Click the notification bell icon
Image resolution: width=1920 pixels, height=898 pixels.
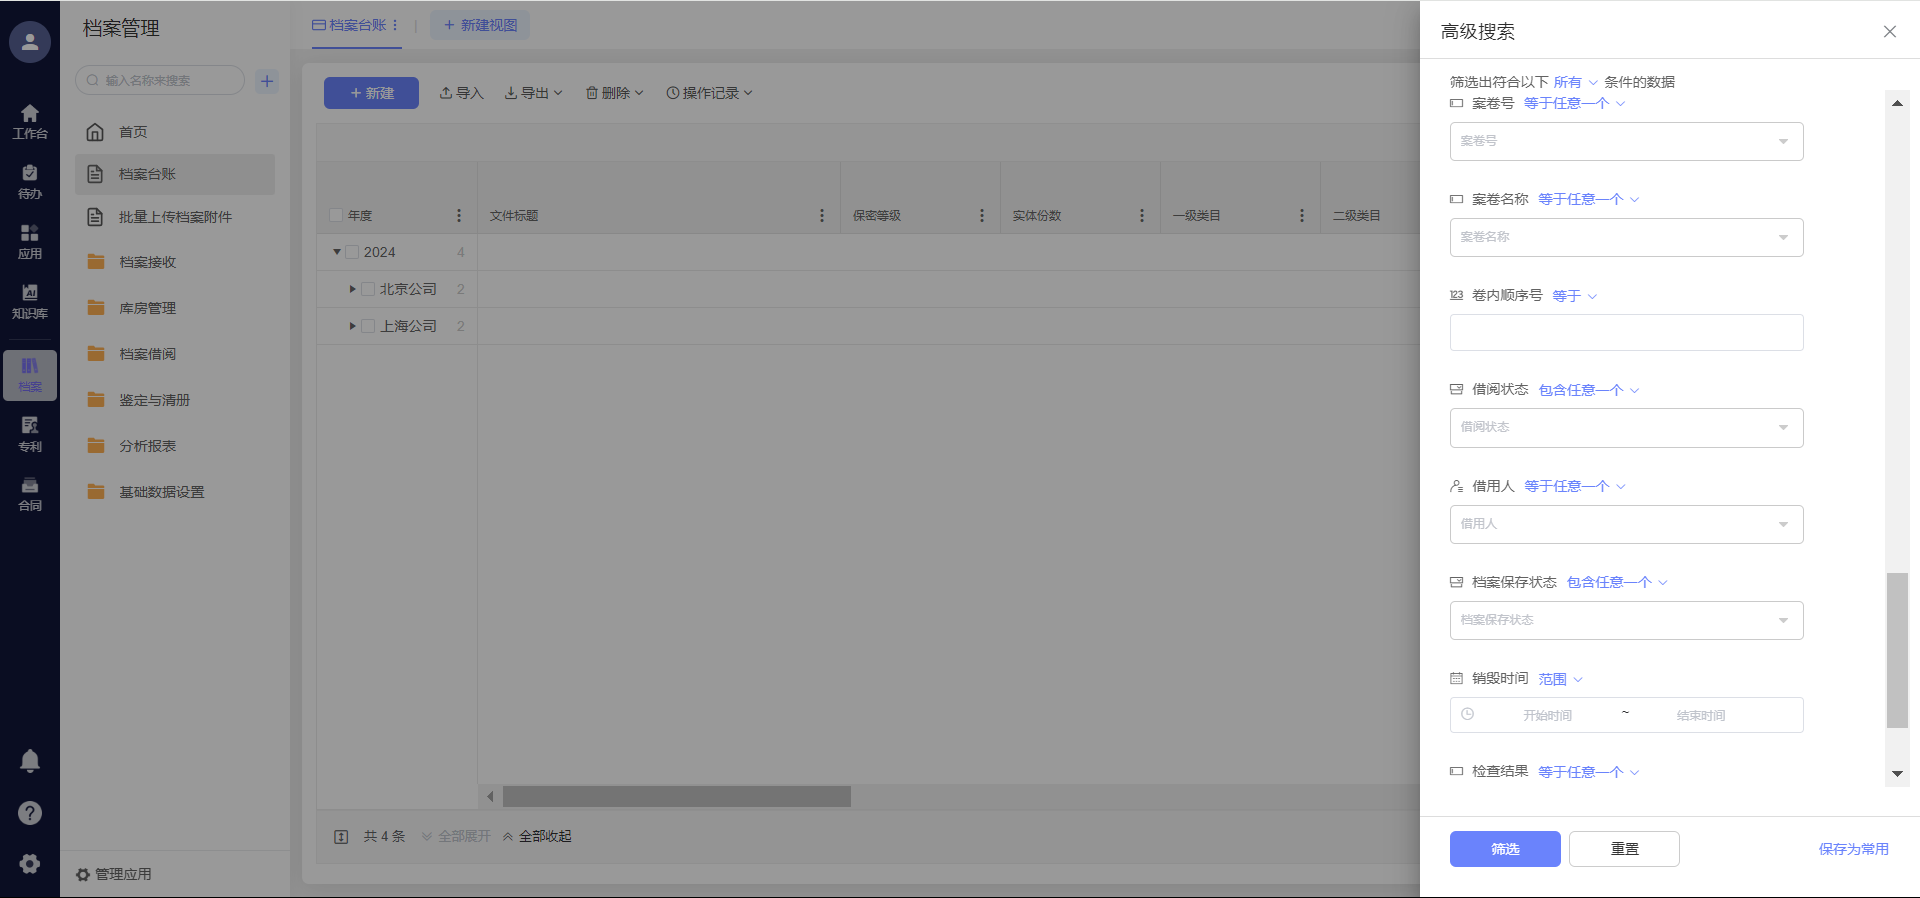[30, 761]
